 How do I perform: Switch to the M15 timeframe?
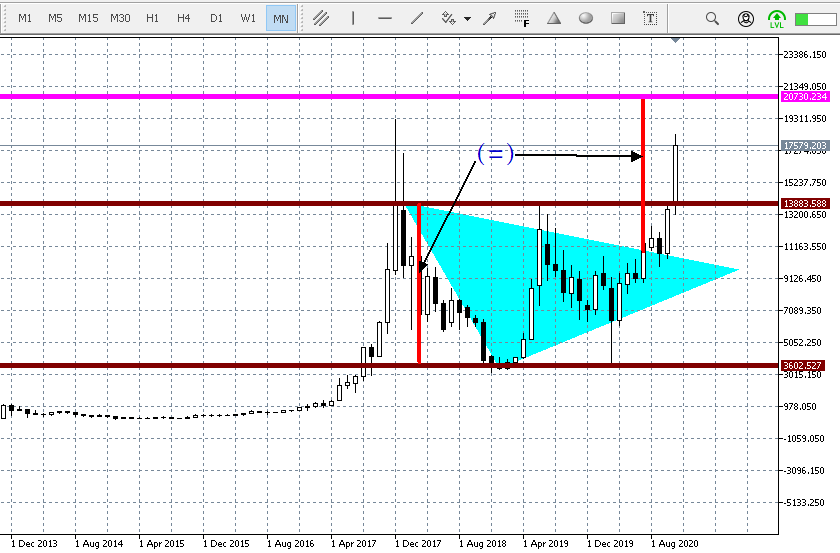[88, 18]
